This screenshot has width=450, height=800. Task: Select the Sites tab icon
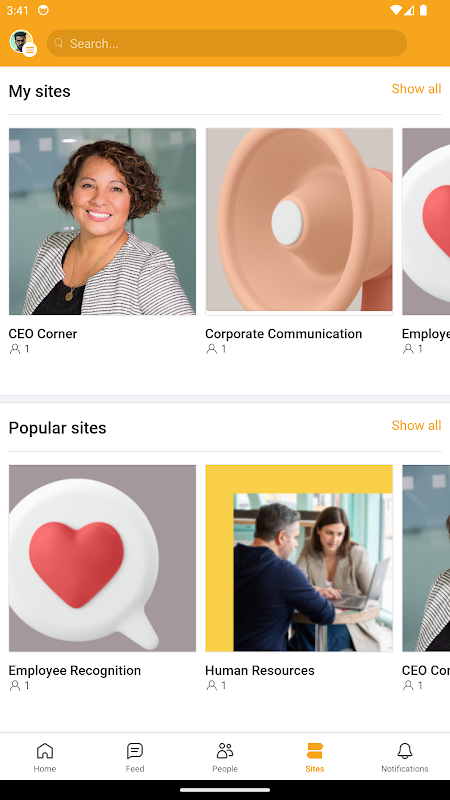click(x=315, y=751)
